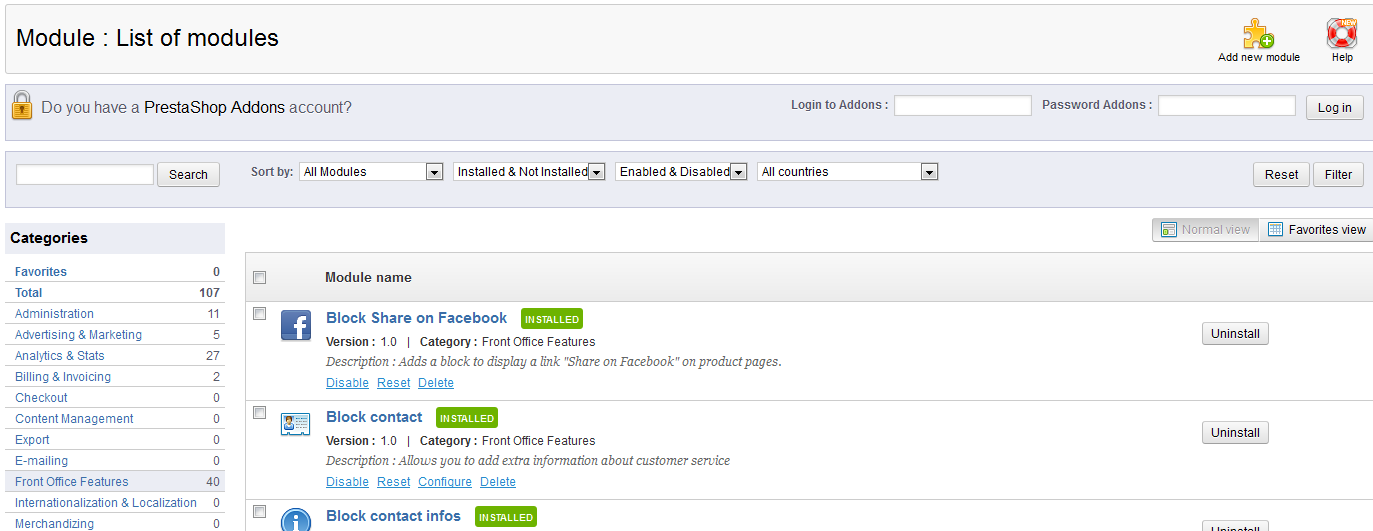Click the Block contact infos icon
1373x531 pixels.
296,520
